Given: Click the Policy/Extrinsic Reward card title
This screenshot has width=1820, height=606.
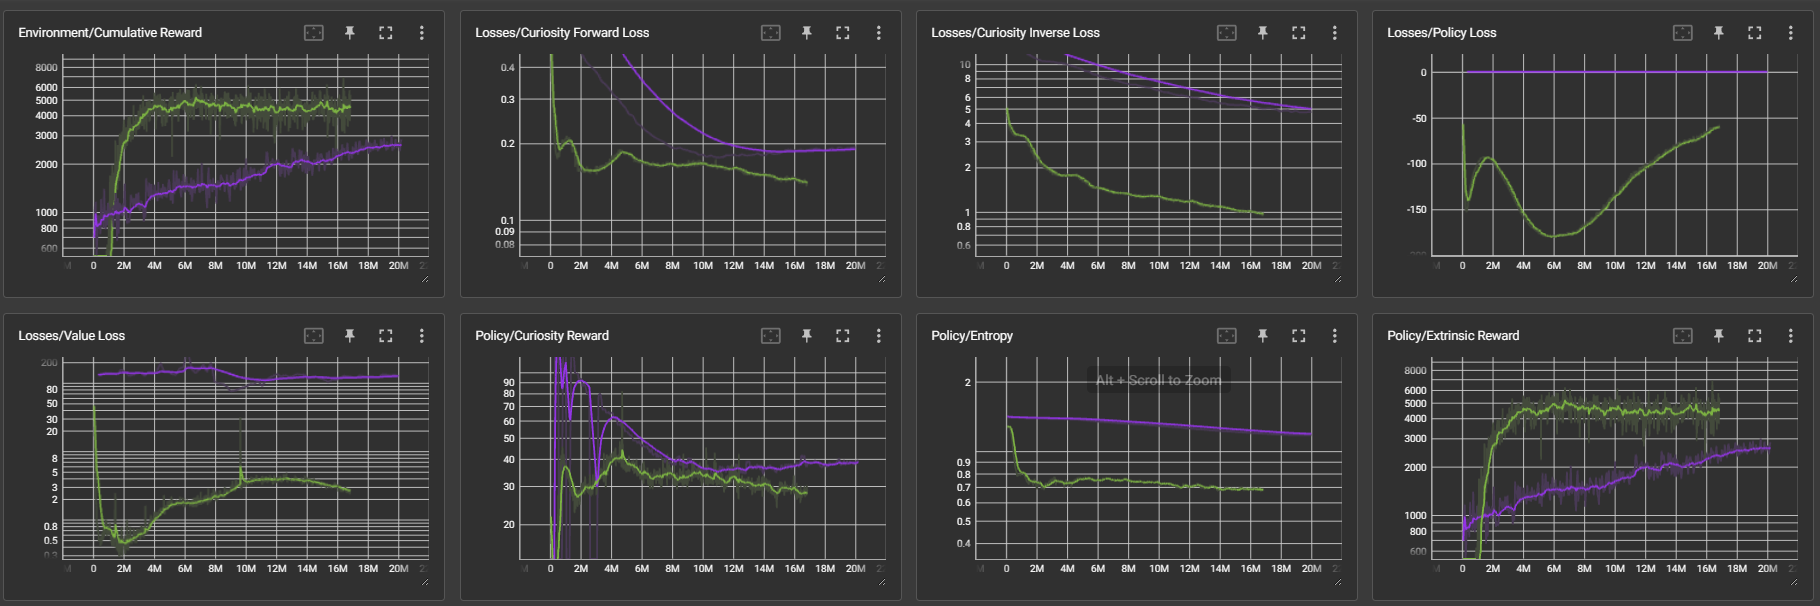Looking at the screenshot, I should pyautogui.click(x=1452, y=336).
